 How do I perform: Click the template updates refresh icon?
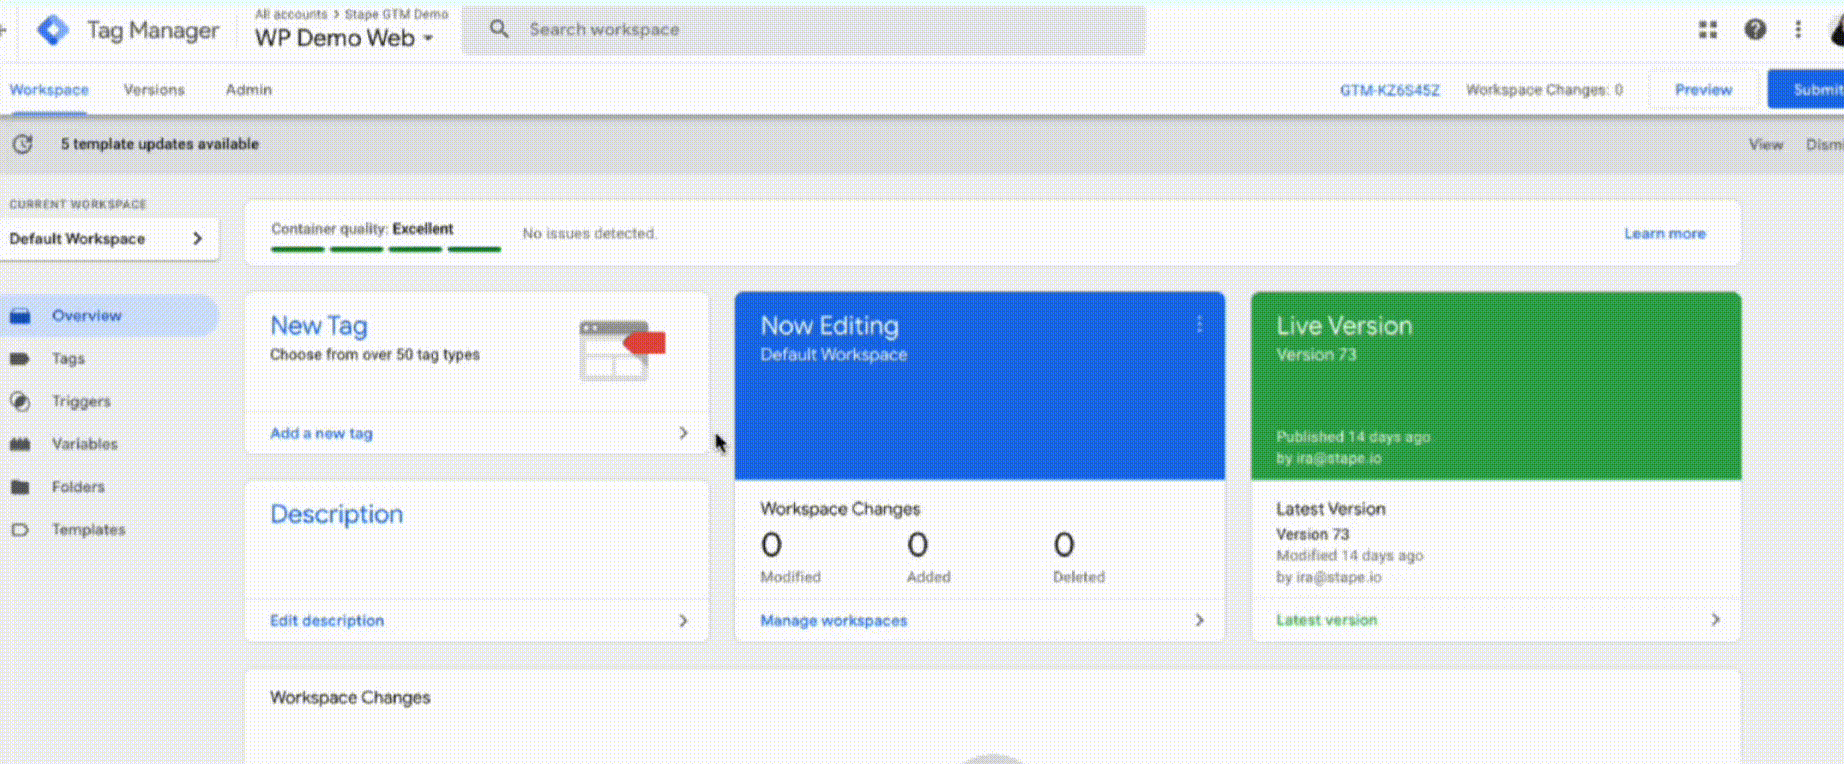coord(22,144)
